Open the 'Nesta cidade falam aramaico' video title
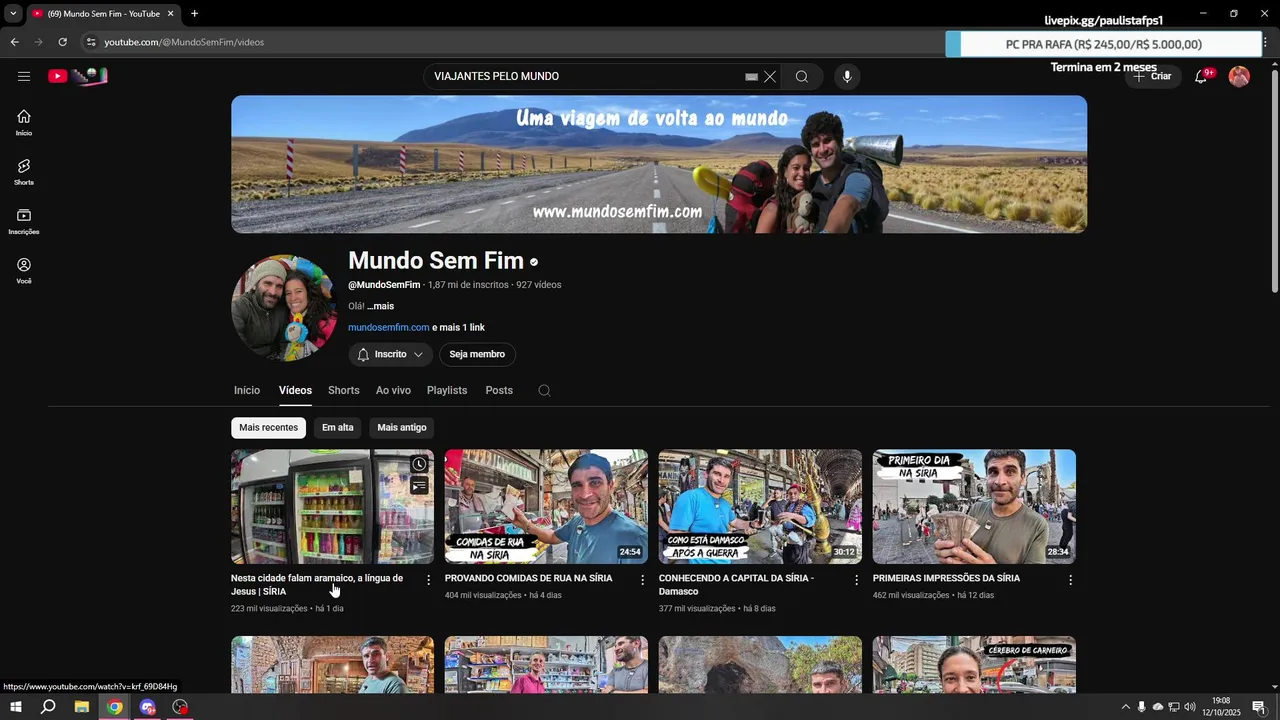The width and height of the screenshot is (1280, 720). pos(317,585)
